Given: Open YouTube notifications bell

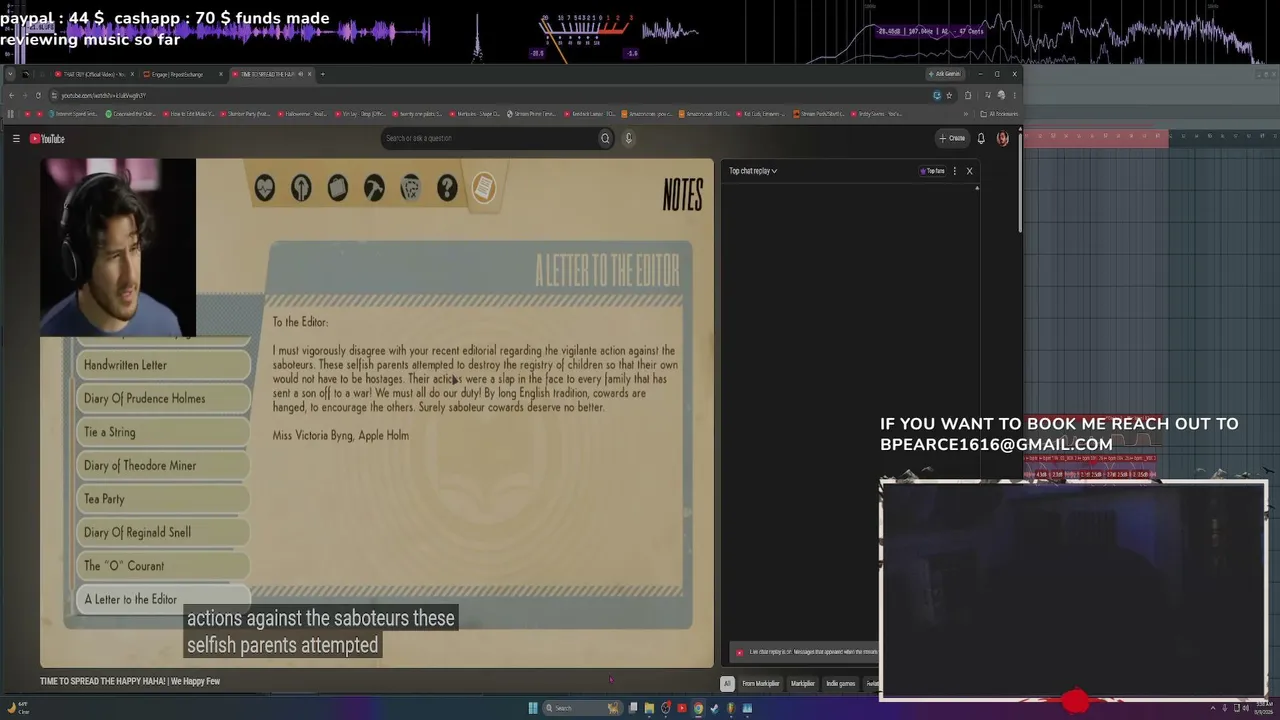Looking at the screenshot, I should [981, 138].
